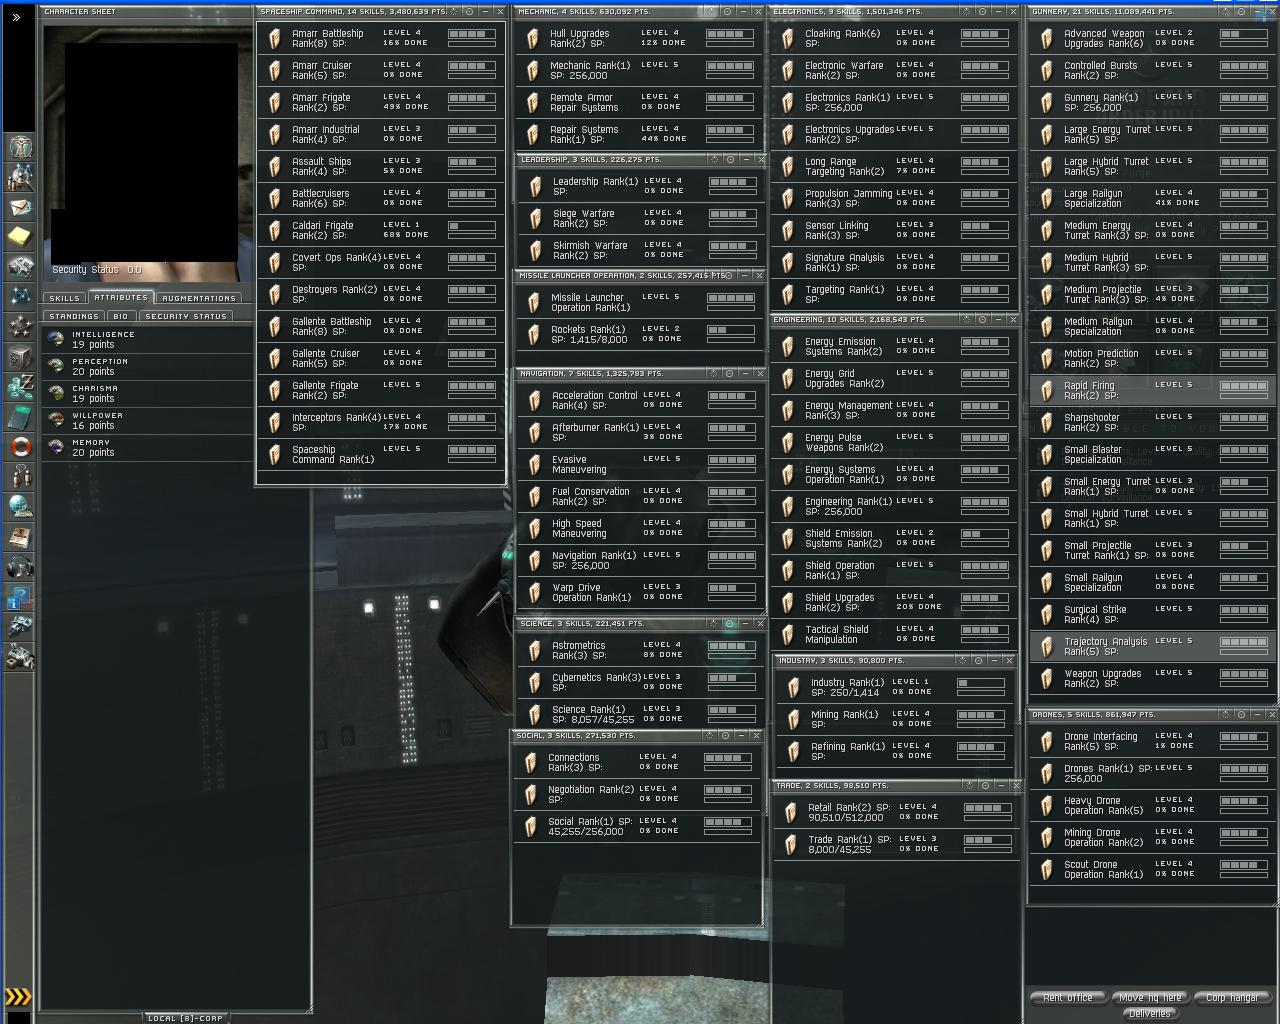Open the journal book sidebar icon
Viewport: 1280px width, 1024px height.
coord(20,537)
